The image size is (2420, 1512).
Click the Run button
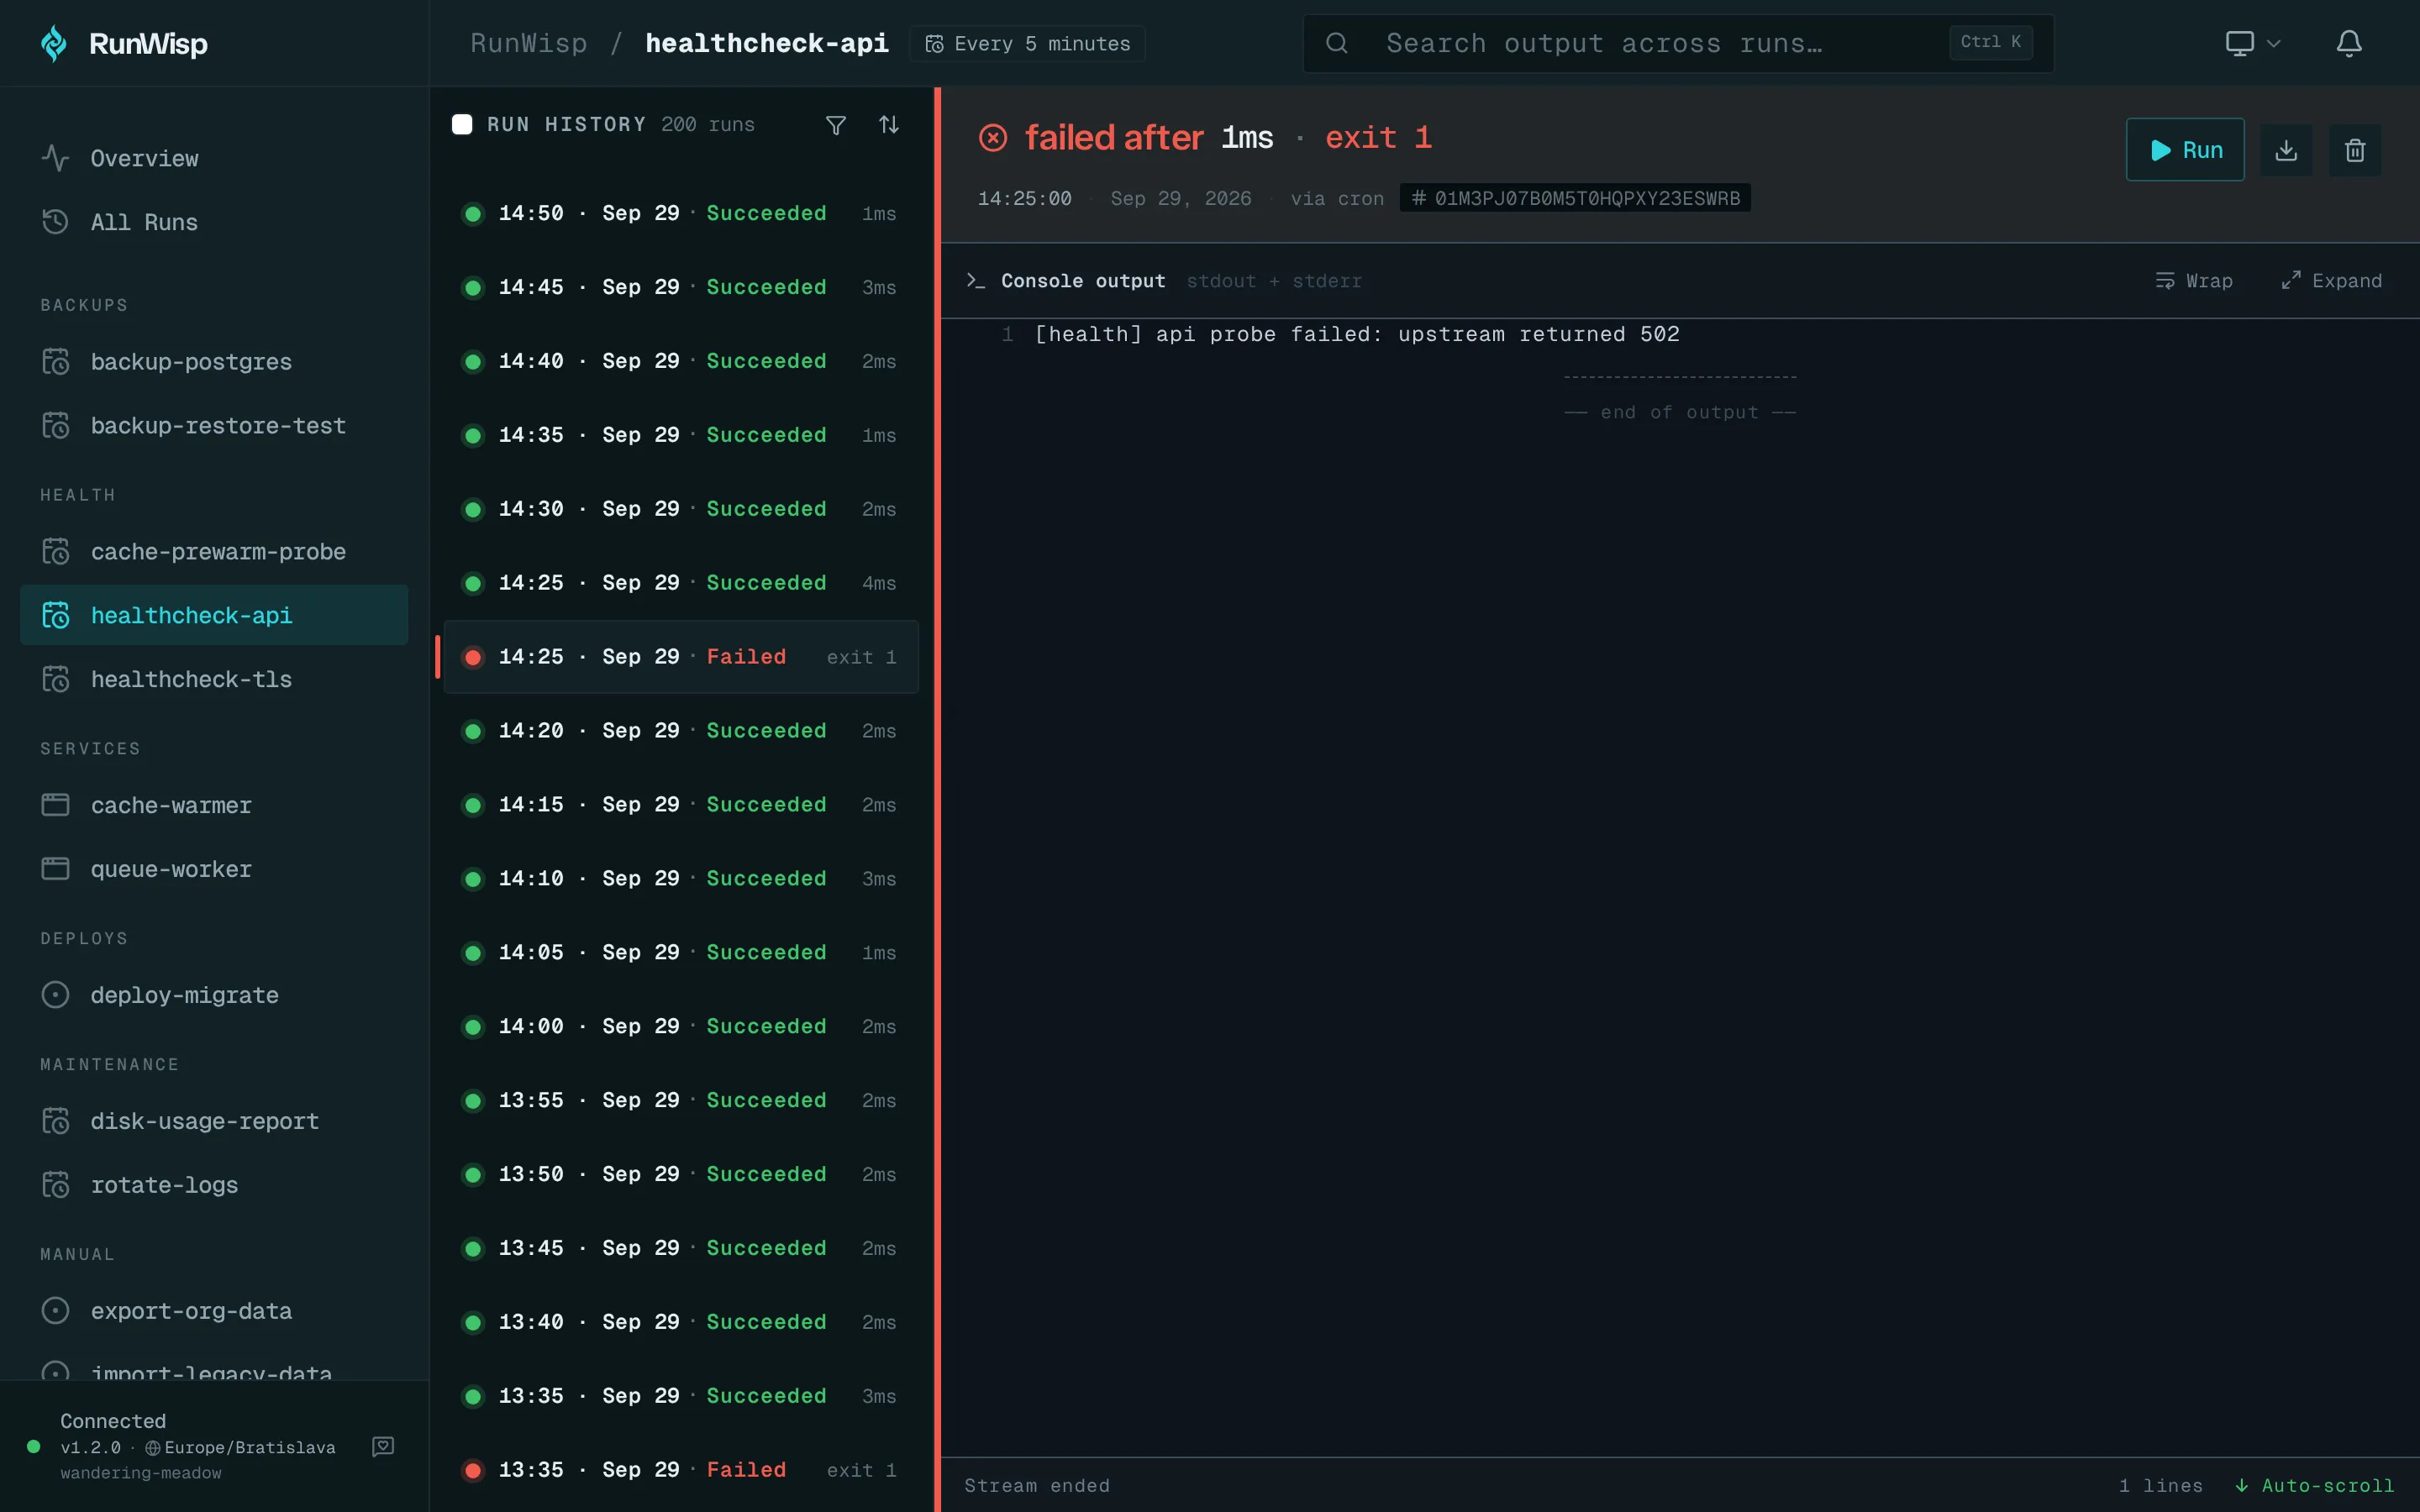coord(2185,150)
